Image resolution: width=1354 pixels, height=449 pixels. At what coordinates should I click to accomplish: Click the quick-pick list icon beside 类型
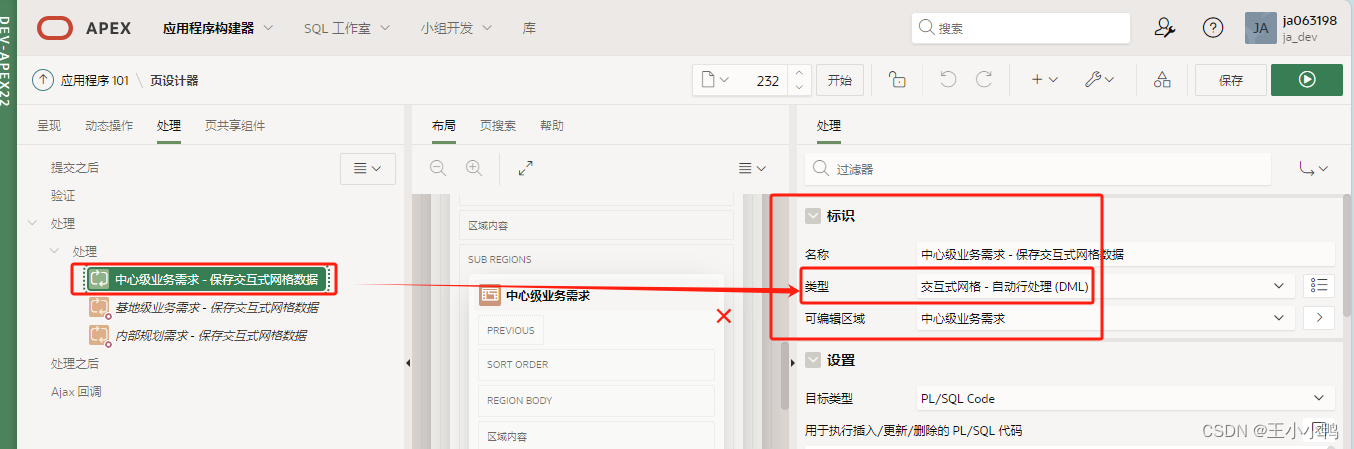(x=1319, y=286)
